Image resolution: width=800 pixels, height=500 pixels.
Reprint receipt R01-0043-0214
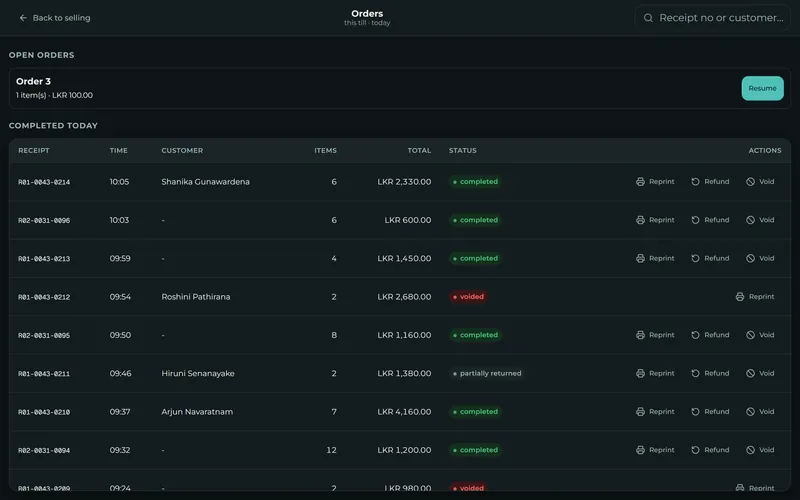pos(655,182)
